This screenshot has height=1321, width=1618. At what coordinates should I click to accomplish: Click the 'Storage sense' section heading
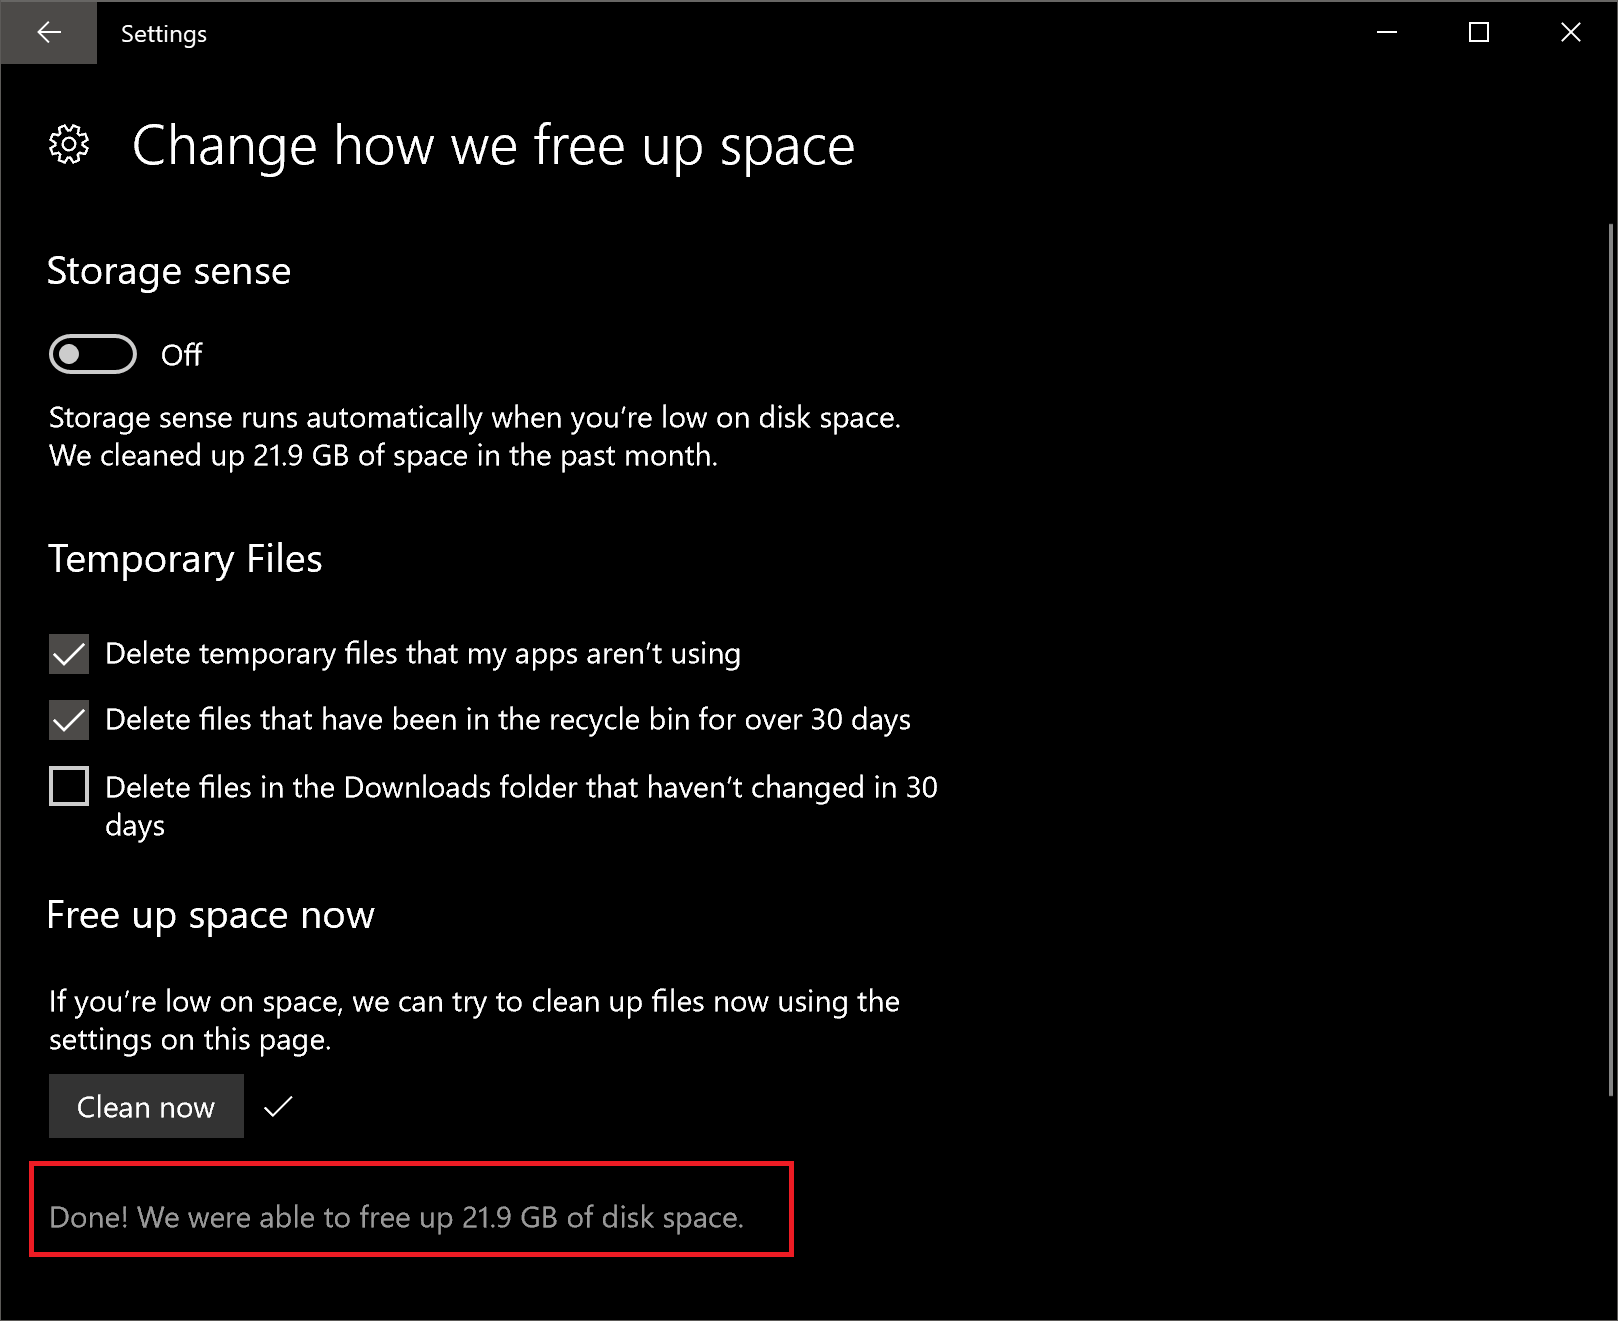click(169, 271)
